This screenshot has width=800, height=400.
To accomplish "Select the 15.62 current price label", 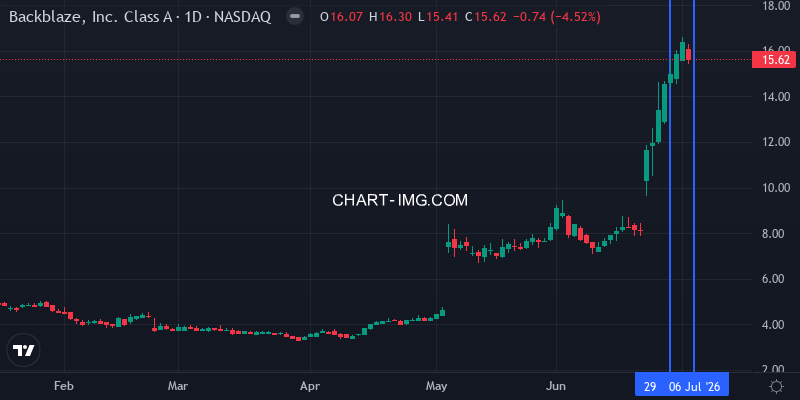I will coord(776,60).
